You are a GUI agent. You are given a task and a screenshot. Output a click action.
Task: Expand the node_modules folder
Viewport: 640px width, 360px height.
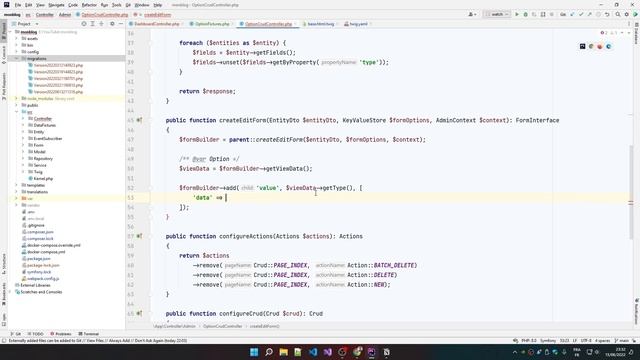tap(16, 98)
